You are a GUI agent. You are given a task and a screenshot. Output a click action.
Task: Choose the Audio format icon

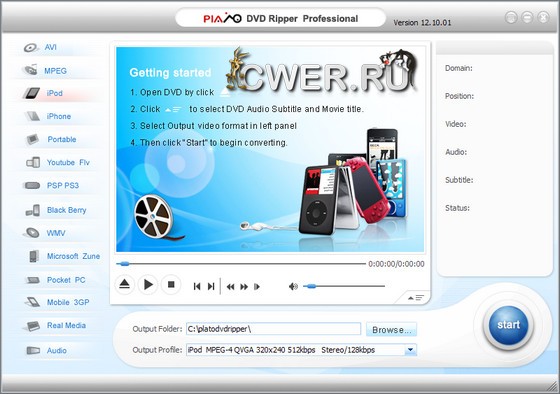coord(33,350)
